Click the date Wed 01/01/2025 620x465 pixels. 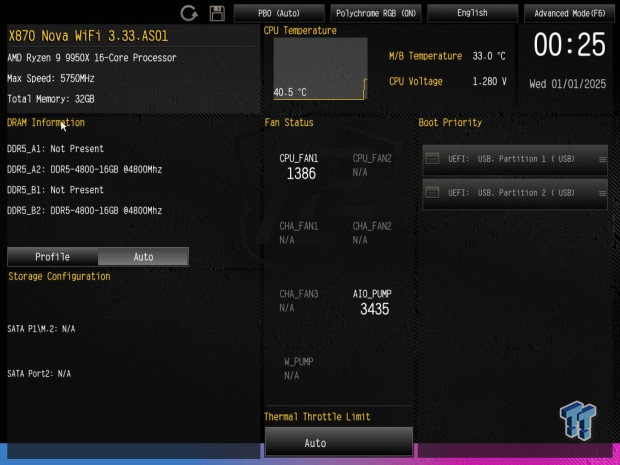click(x=568, y=84)
